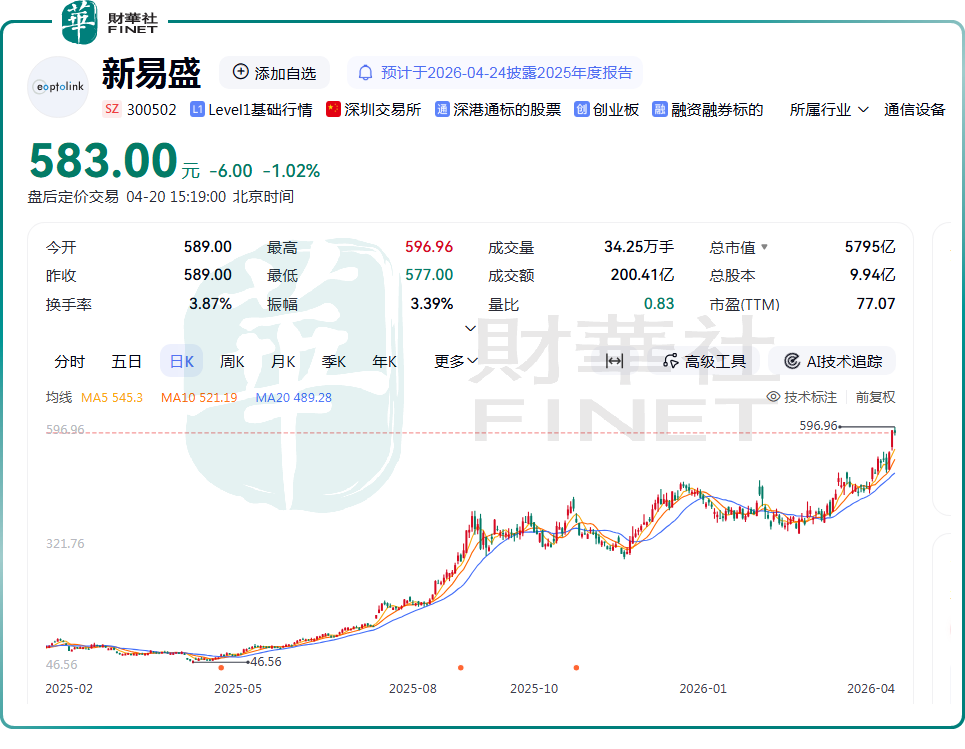Click the chart width expand icon
Viewport: 965px width, 749px height.
615,361
